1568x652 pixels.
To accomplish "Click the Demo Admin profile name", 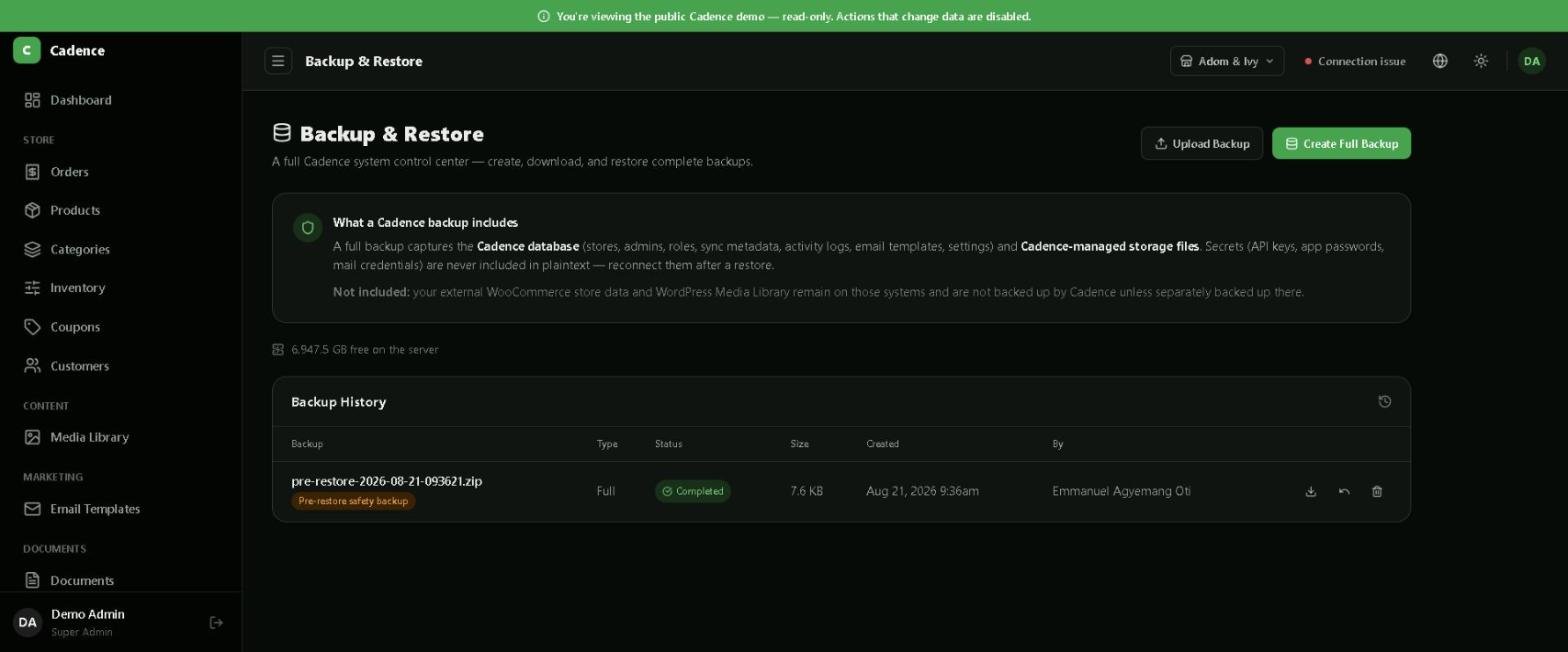I will pyautogui.click(x=88, y=614).
